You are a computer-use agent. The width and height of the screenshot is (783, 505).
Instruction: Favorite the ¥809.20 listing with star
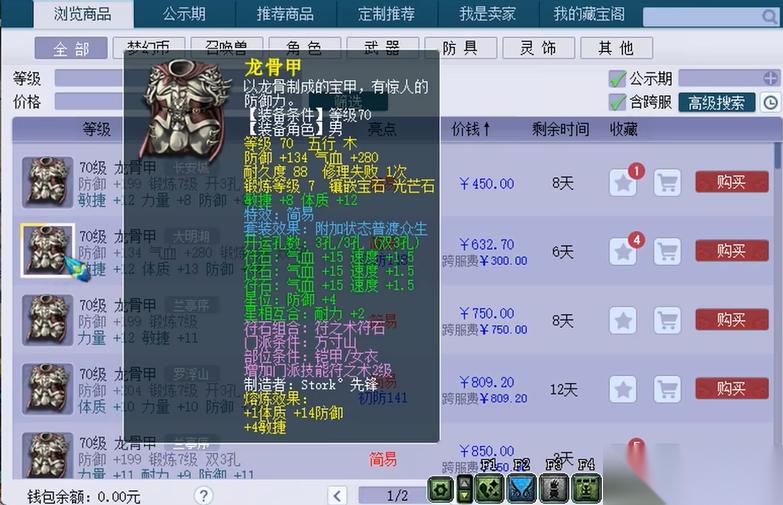[623, 389]
